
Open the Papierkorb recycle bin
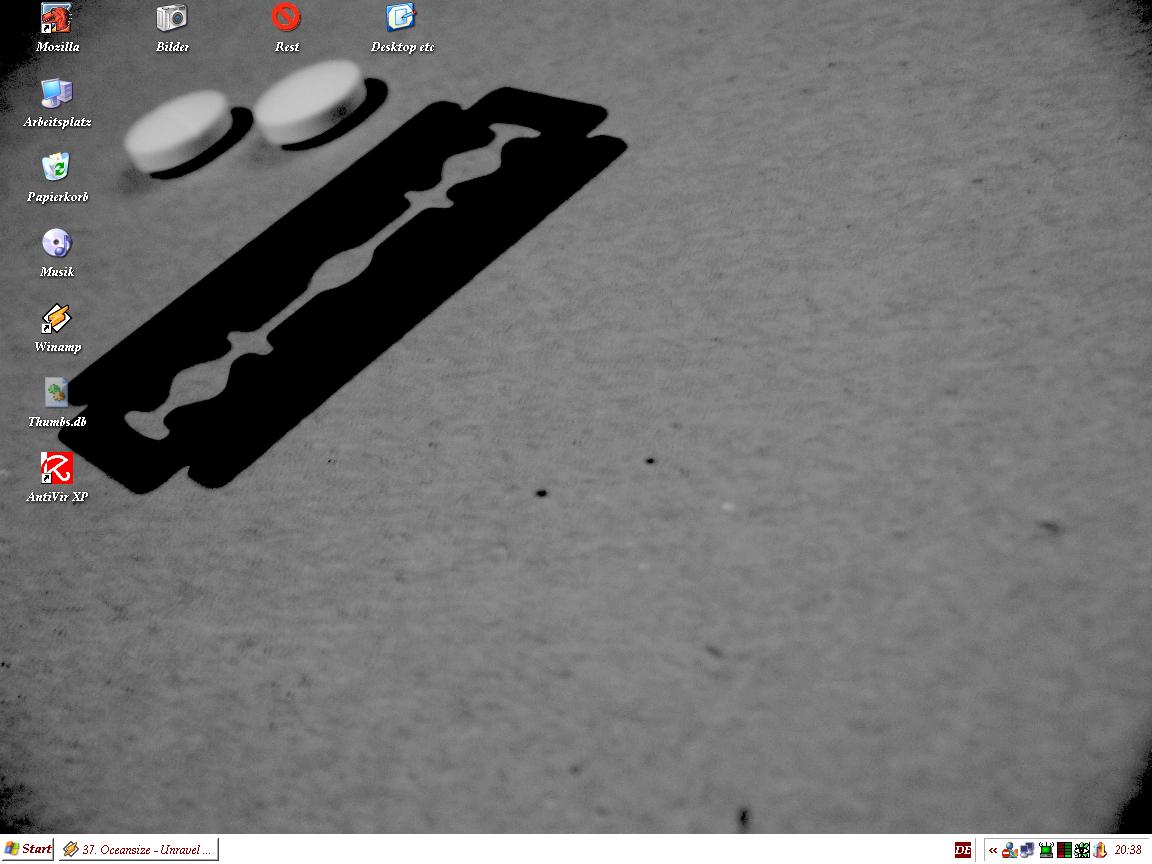(57, 168)
